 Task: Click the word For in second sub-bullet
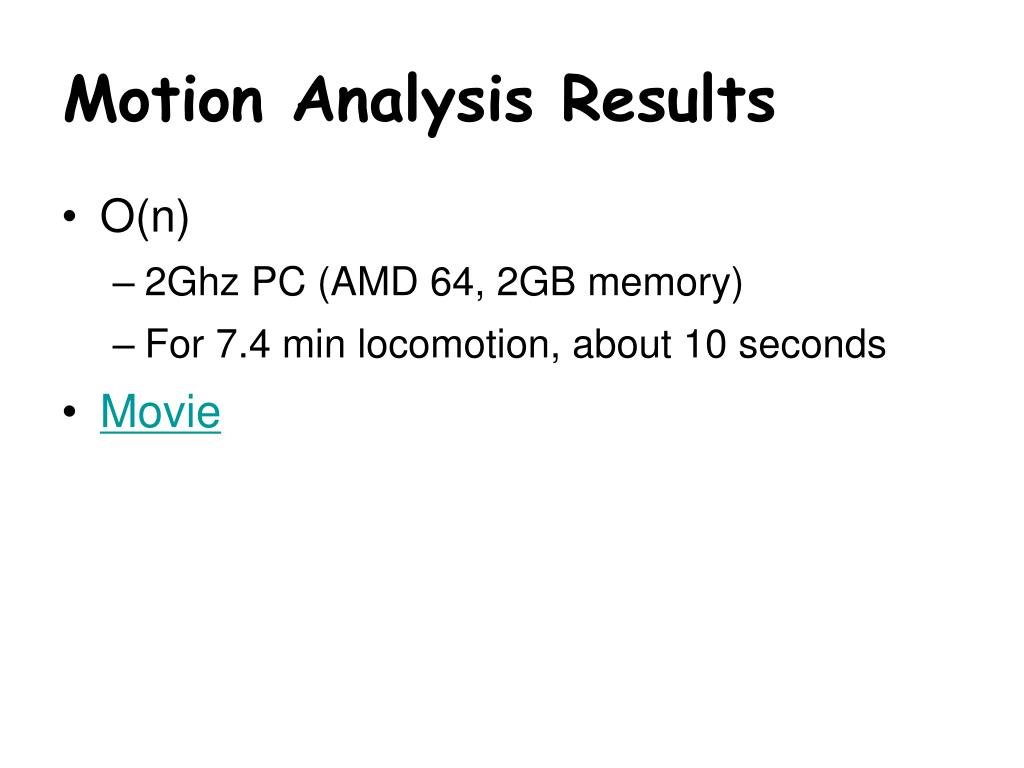pyautogui.click(x=174, y=344)
